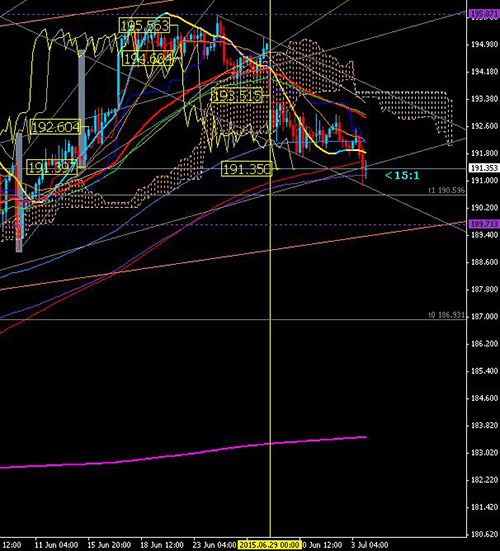
Task: Select the 3 Jul 04:00 time label
Action: (370, 545)
